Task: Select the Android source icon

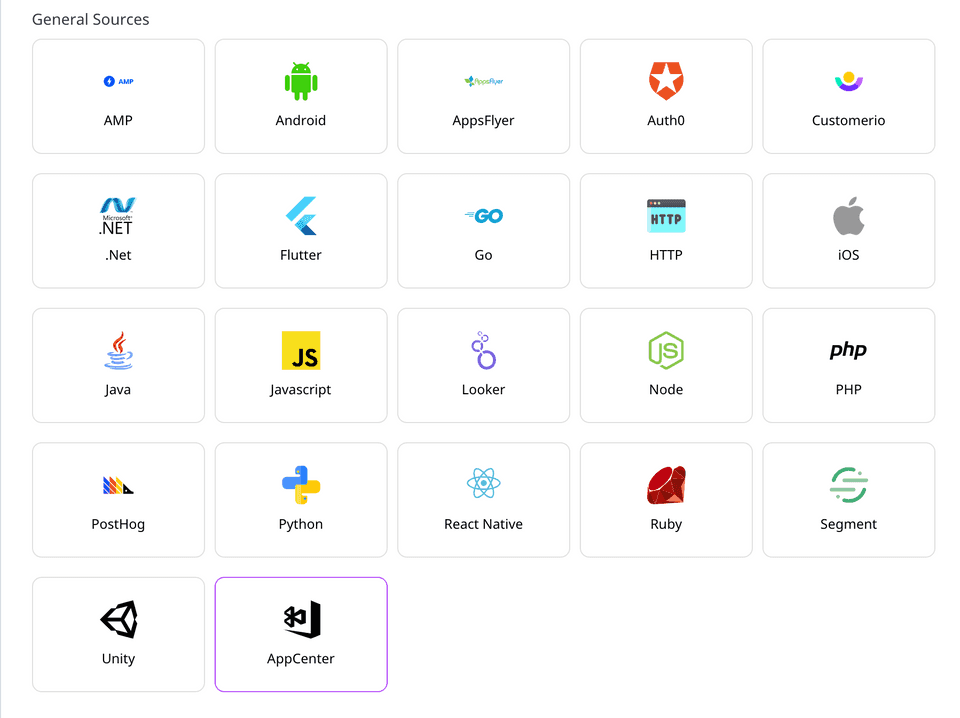Action: [x=301, y=81]
